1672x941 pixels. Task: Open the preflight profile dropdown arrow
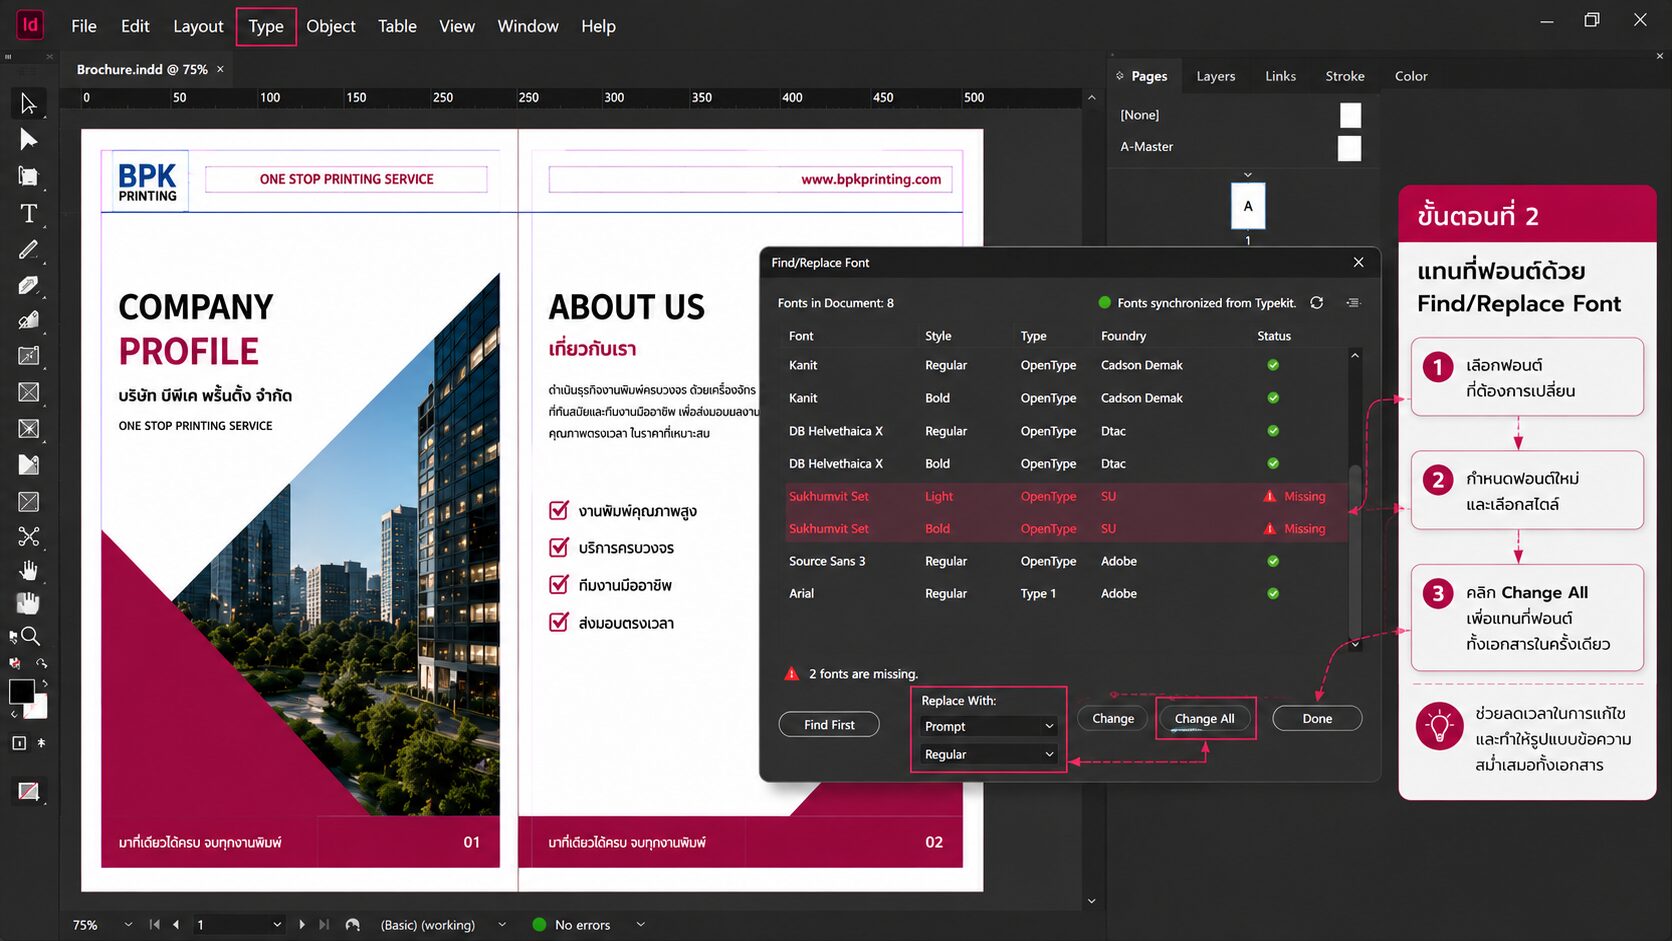tap(502, 925)
